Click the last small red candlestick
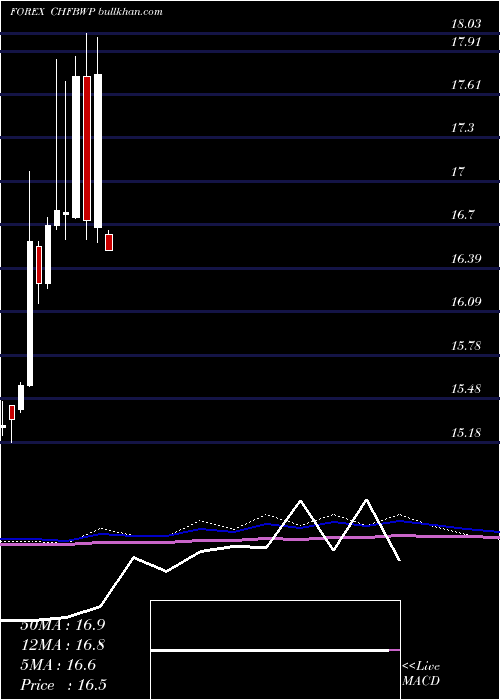500x700 pixels. pos(109,242)
